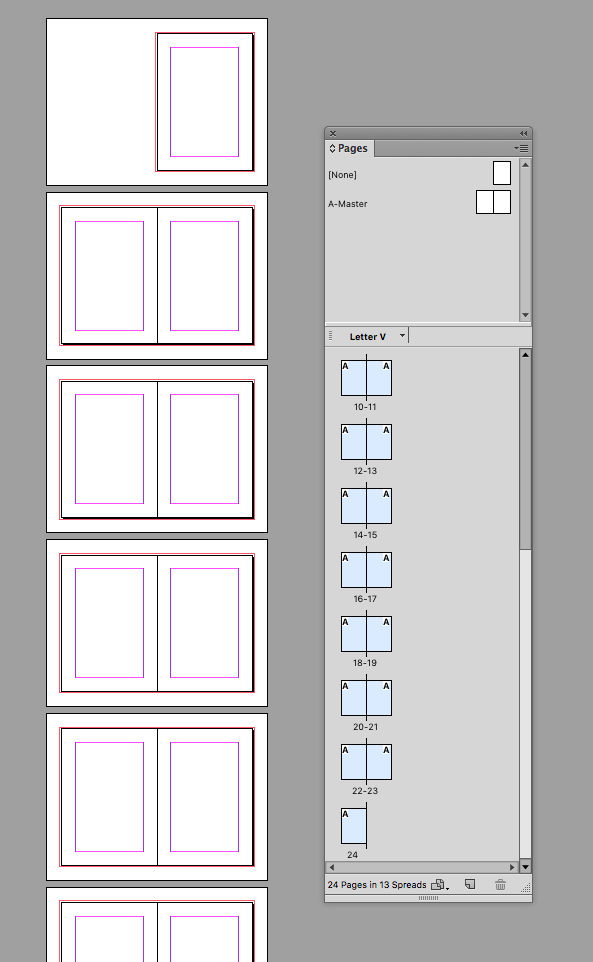Select page 24 thumbnail
593x962 pixels.
354,826
